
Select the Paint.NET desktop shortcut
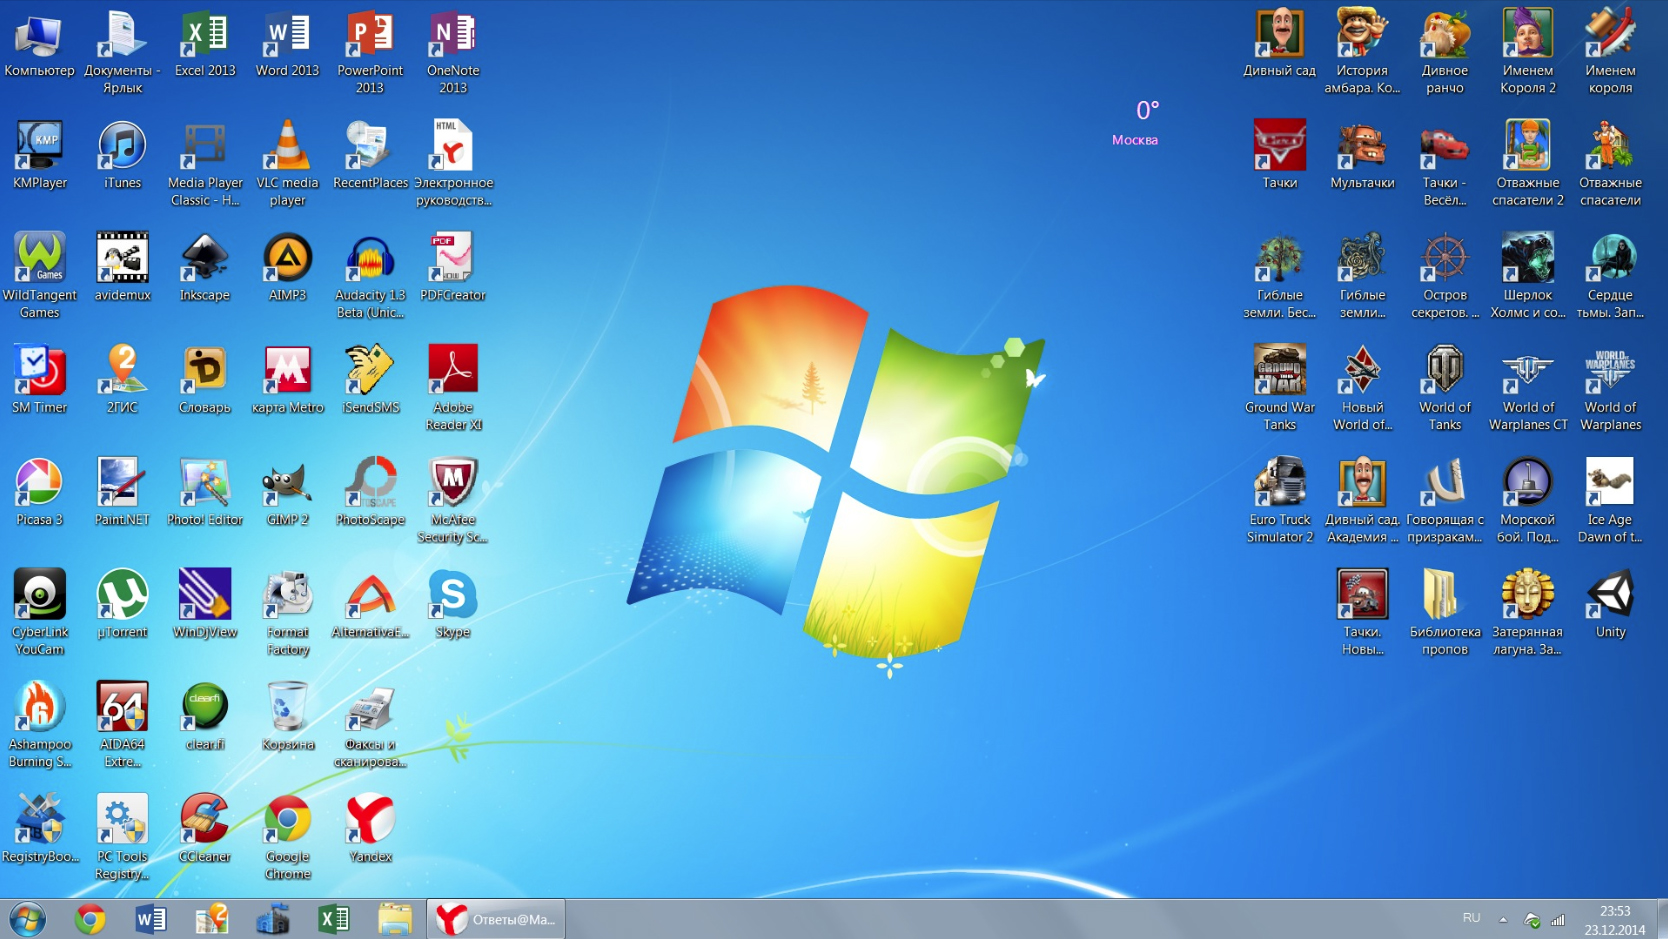pyautogui.click(x=122, y=493)
